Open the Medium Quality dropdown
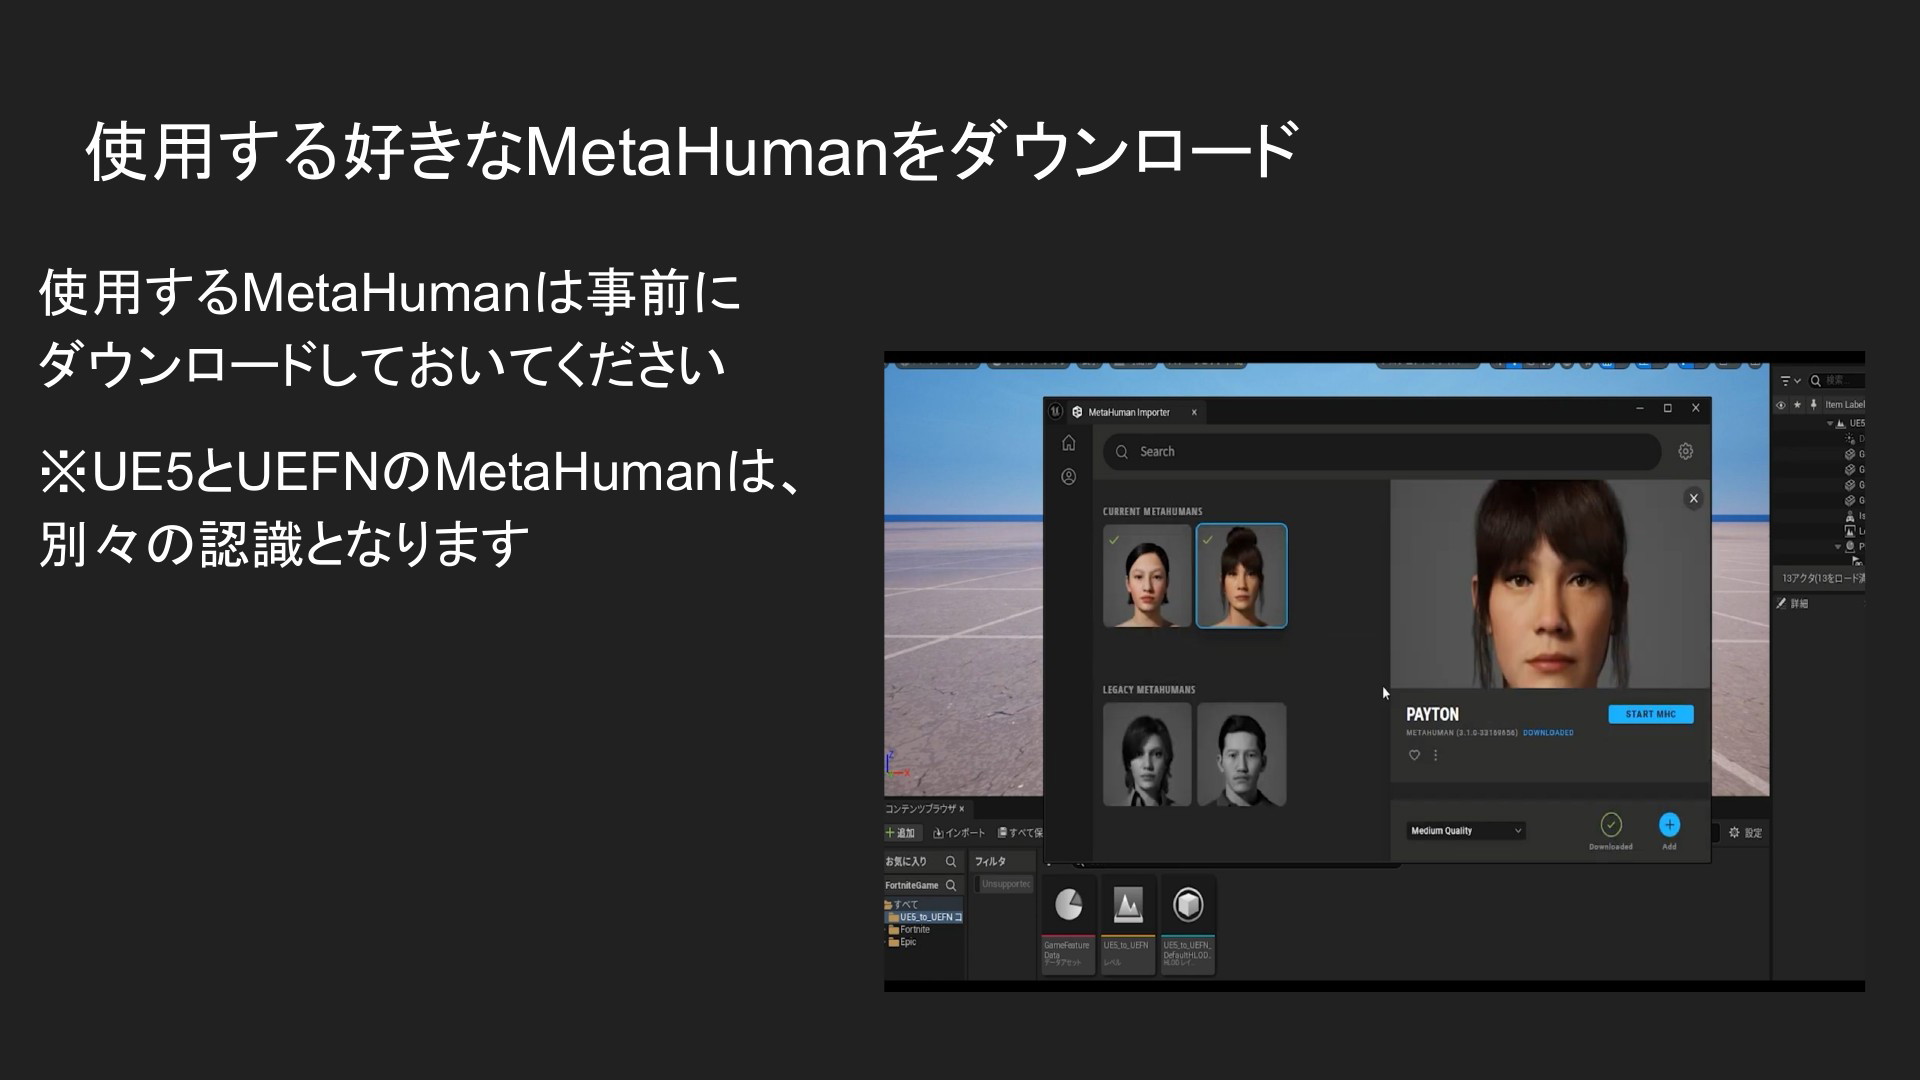Image resolution: width=1920 pixels, height=1080 pixels. pyautogui.click(x=1465, y=831)
